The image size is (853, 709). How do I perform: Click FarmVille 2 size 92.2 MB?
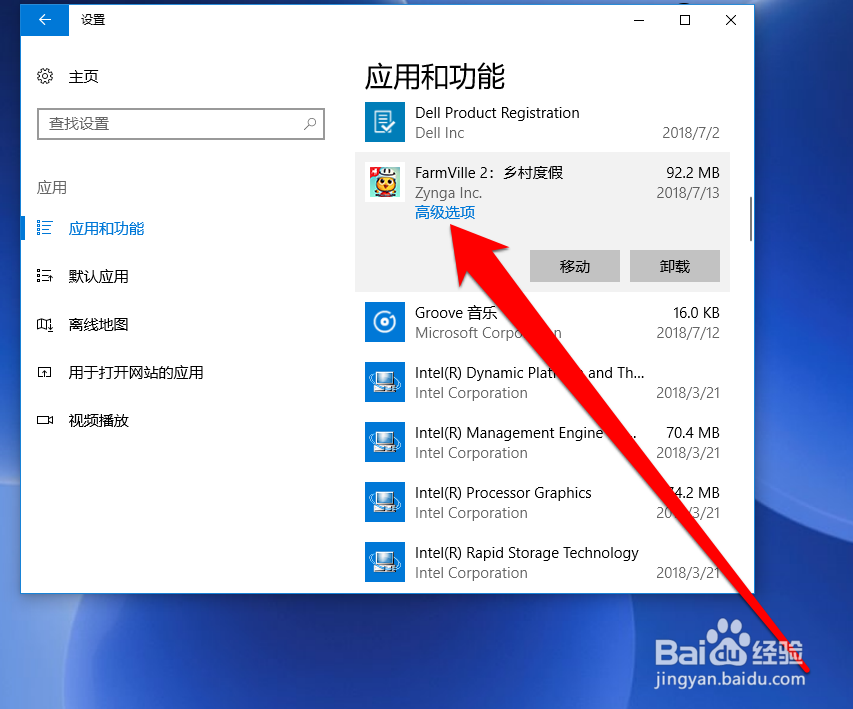point(693,172)
